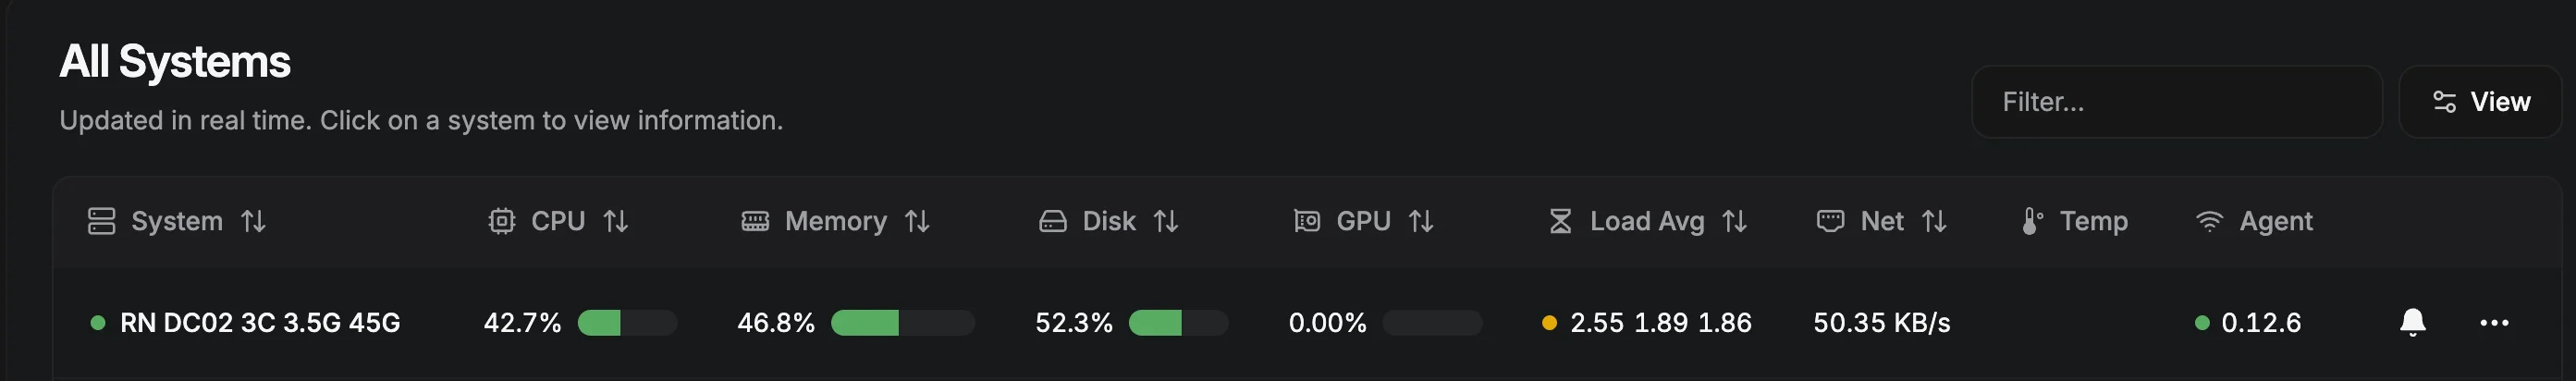Open the three-dots row actions menu

click(2494, 322)
